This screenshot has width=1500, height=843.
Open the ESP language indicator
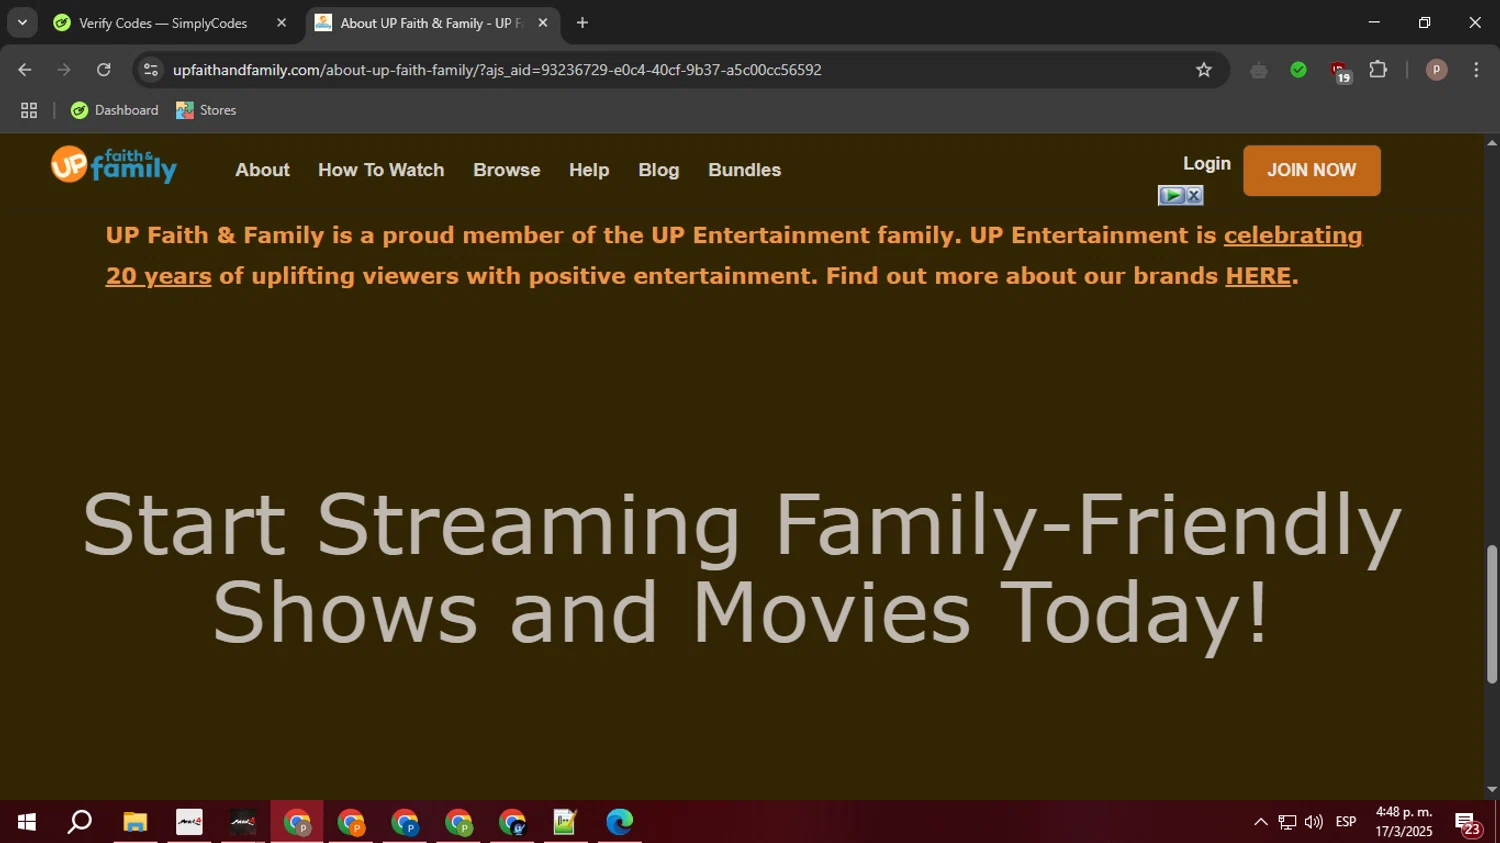[1346, 822]
